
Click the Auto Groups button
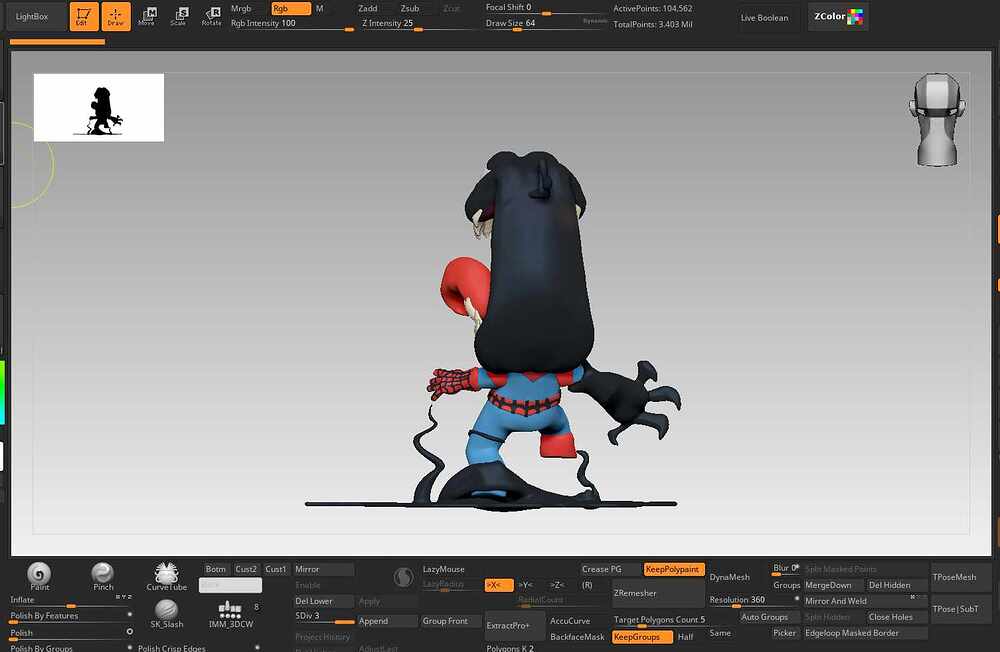click(x=770, y=617)
